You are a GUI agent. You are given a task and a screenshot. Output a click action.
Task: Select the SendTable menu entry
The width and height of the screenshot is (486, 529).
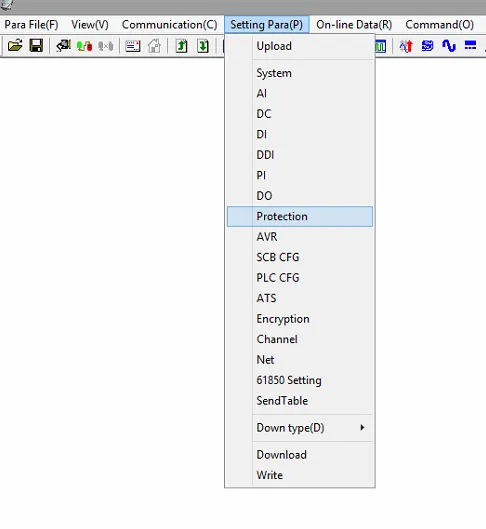tap(300, 401)
